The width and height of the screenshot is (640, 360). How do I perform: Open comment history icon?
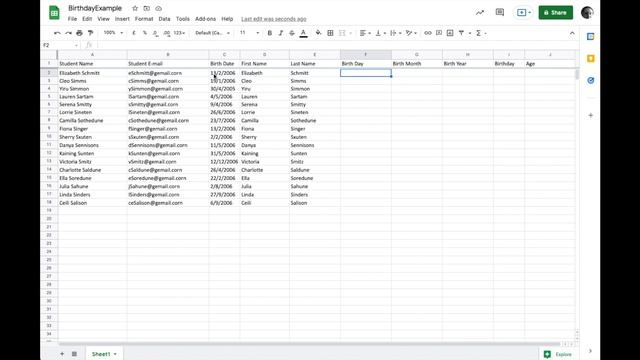500,13
